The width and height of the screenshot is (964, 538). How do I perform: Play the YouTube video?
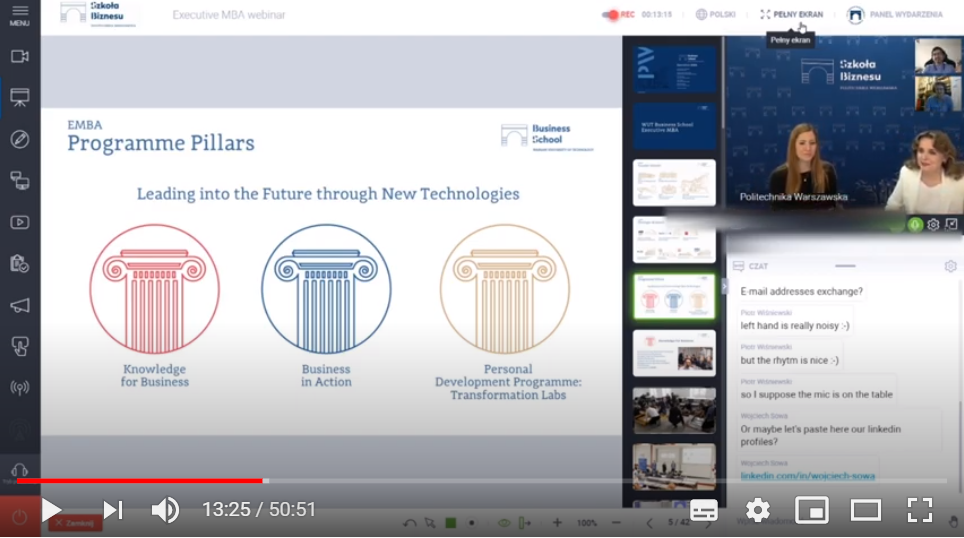51,510
